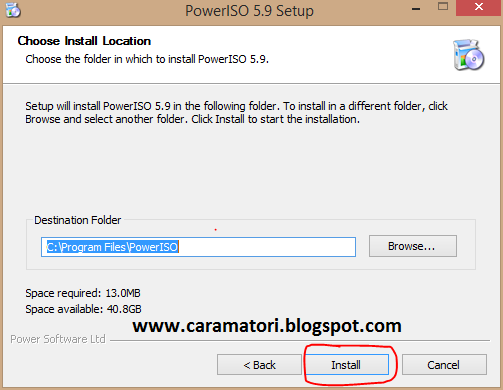The height and width of the screenshot is (390, 503).
Task: Close the setup window with the X button
Action: point(479,8)
